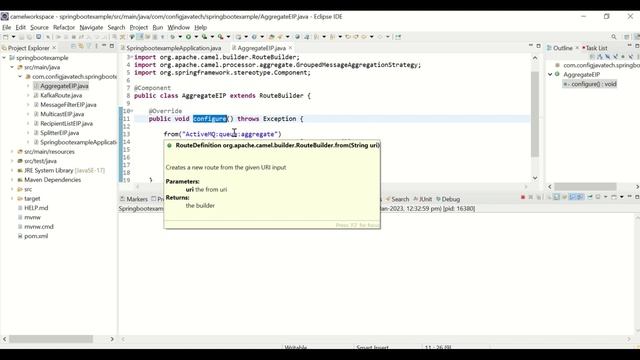Screen dimensions: 640x360
Task: Select SplitterEIP.java file
Action: [x=60, y=133]
